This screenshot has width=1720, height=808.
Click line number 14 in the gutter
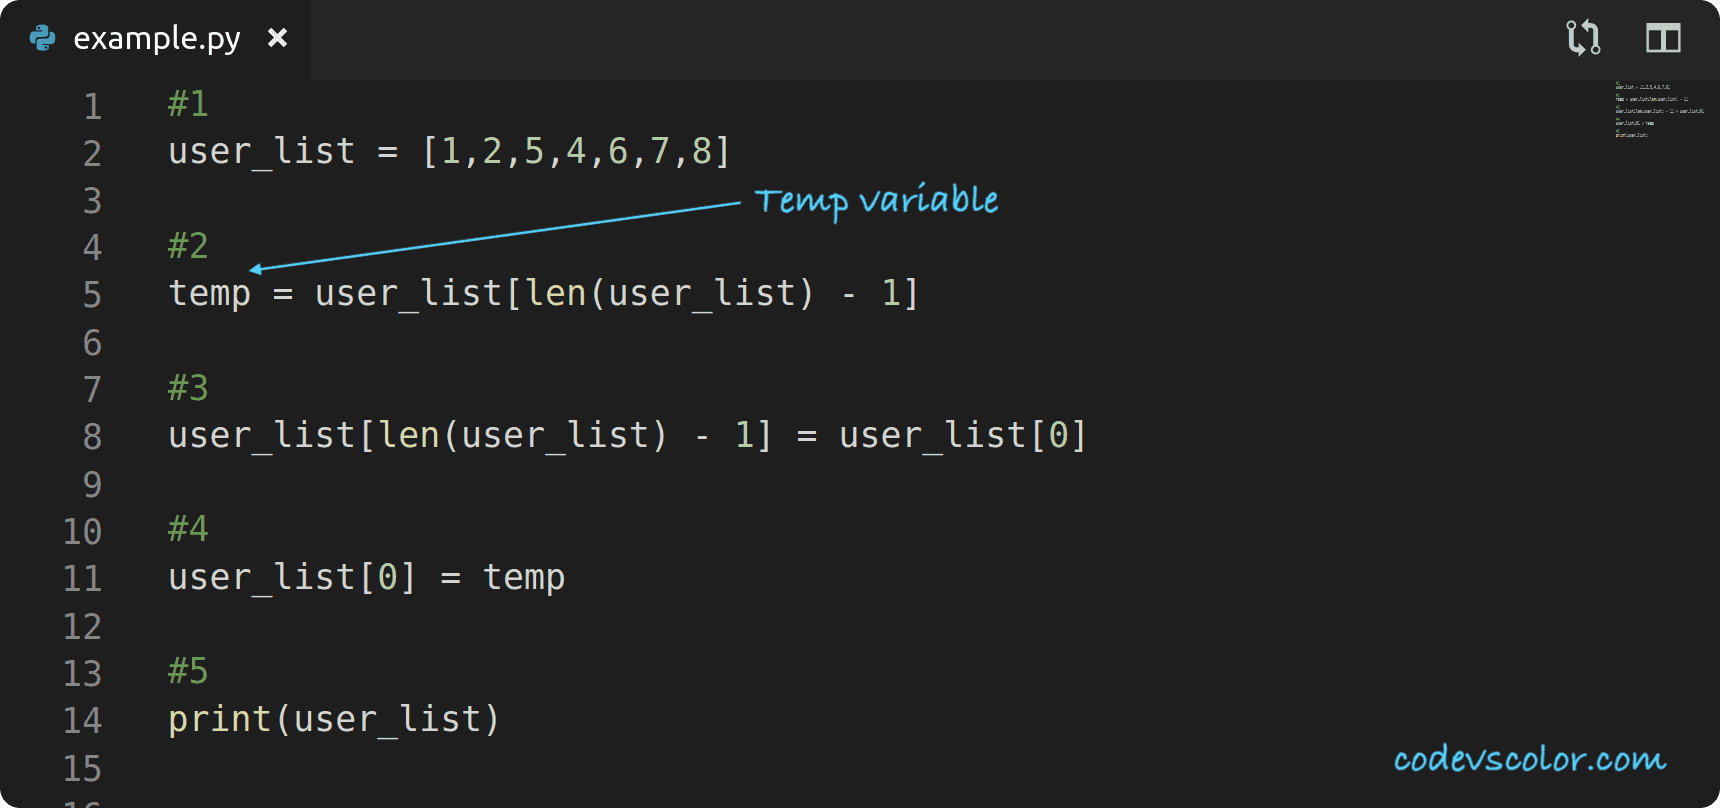point(83,719)
